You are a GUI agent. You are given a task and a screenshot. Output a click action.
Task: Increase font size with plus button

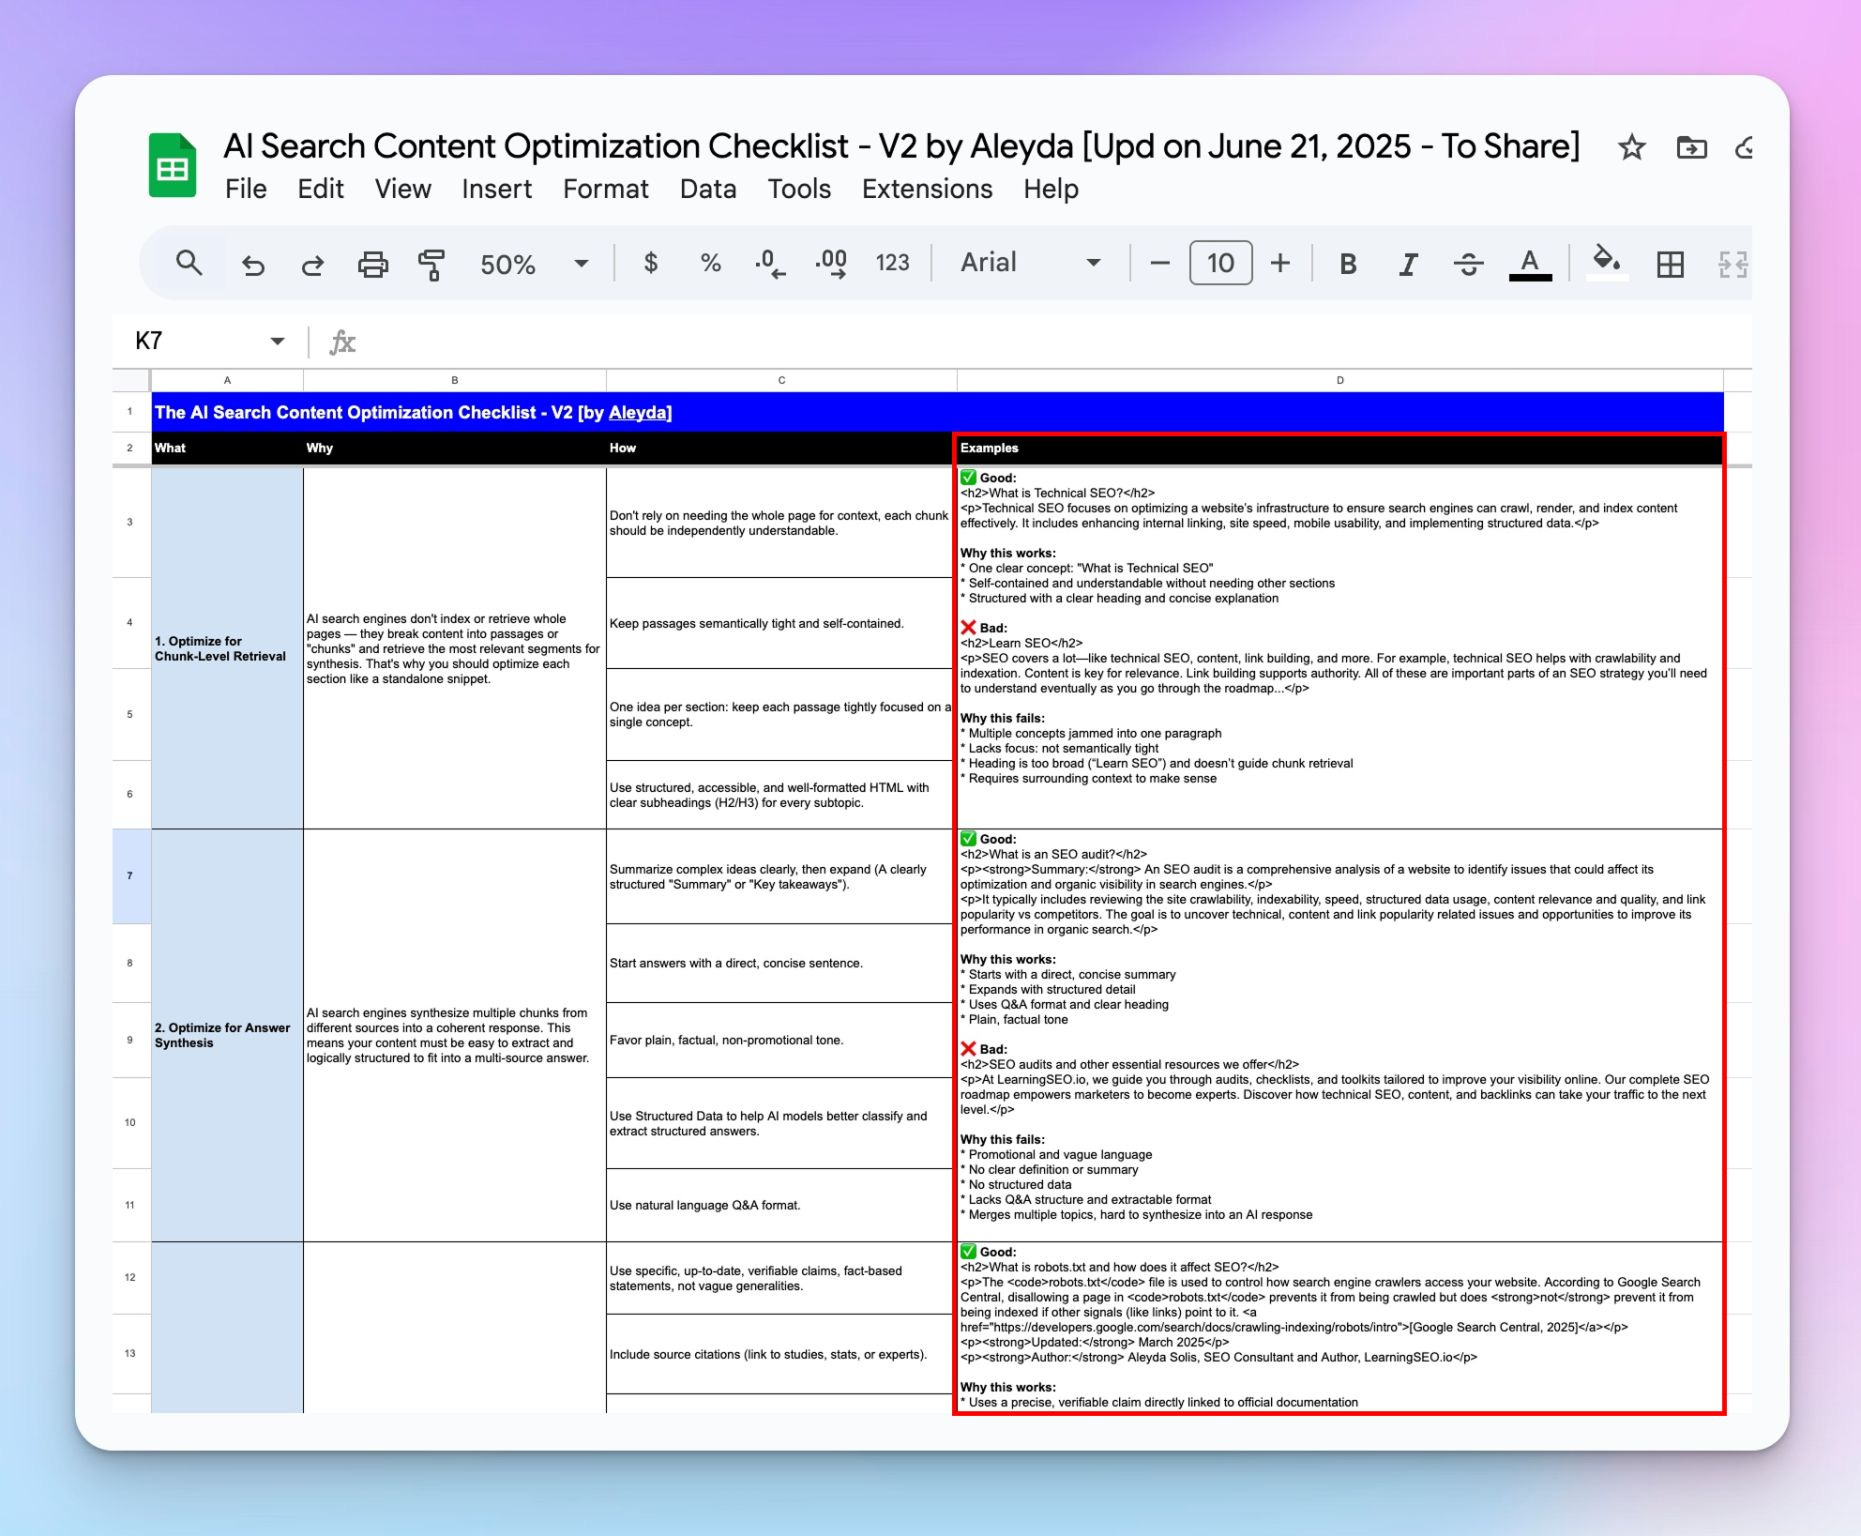coord(1280,263)
